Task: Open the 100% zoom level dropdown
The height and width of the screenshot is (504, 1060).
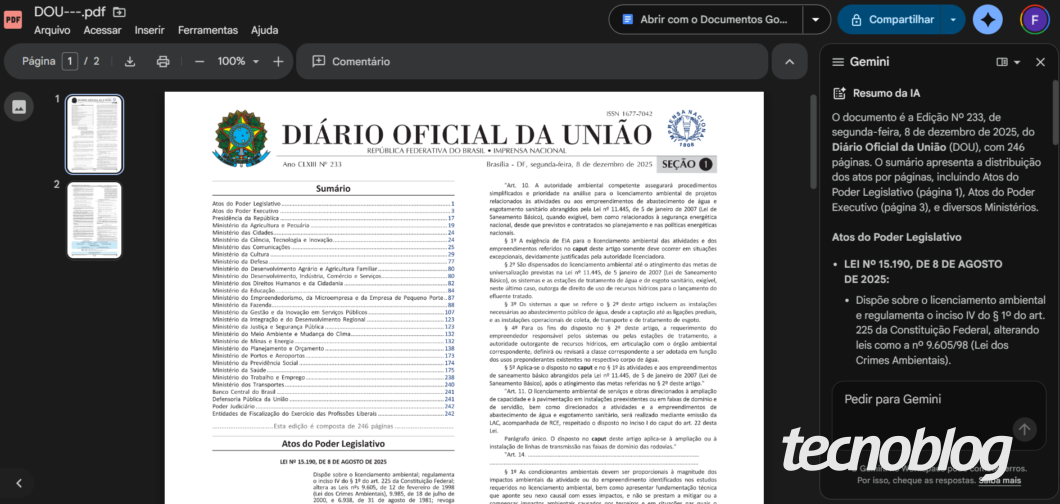Action: click(238, 61)
